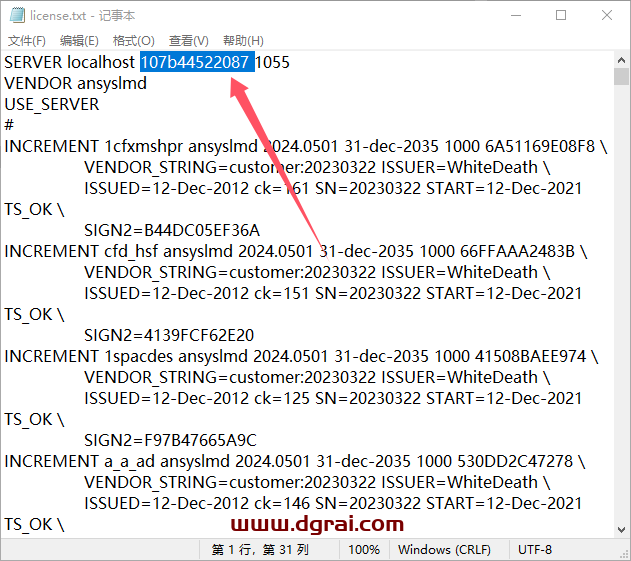Open the 查看(V) menu
Image resolution: width=631 pixels, height=561 pixels.
(x=189, y=41)
